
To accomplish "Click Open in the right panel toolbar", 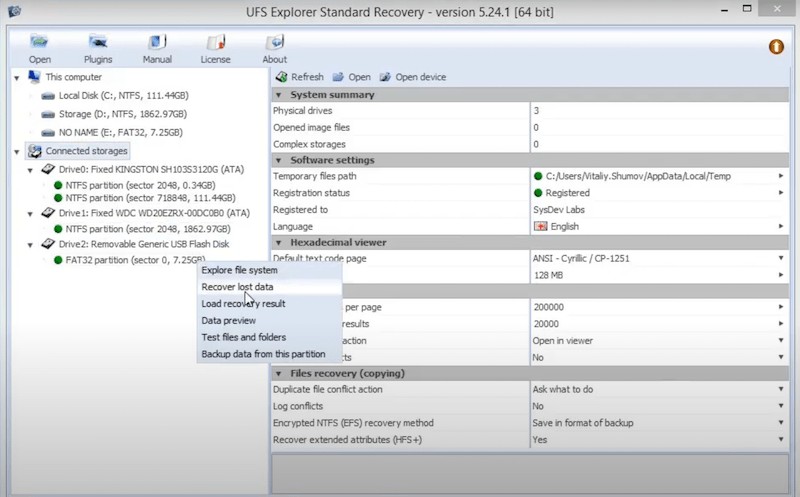I will pyautogui.click(x=352, y=77).
